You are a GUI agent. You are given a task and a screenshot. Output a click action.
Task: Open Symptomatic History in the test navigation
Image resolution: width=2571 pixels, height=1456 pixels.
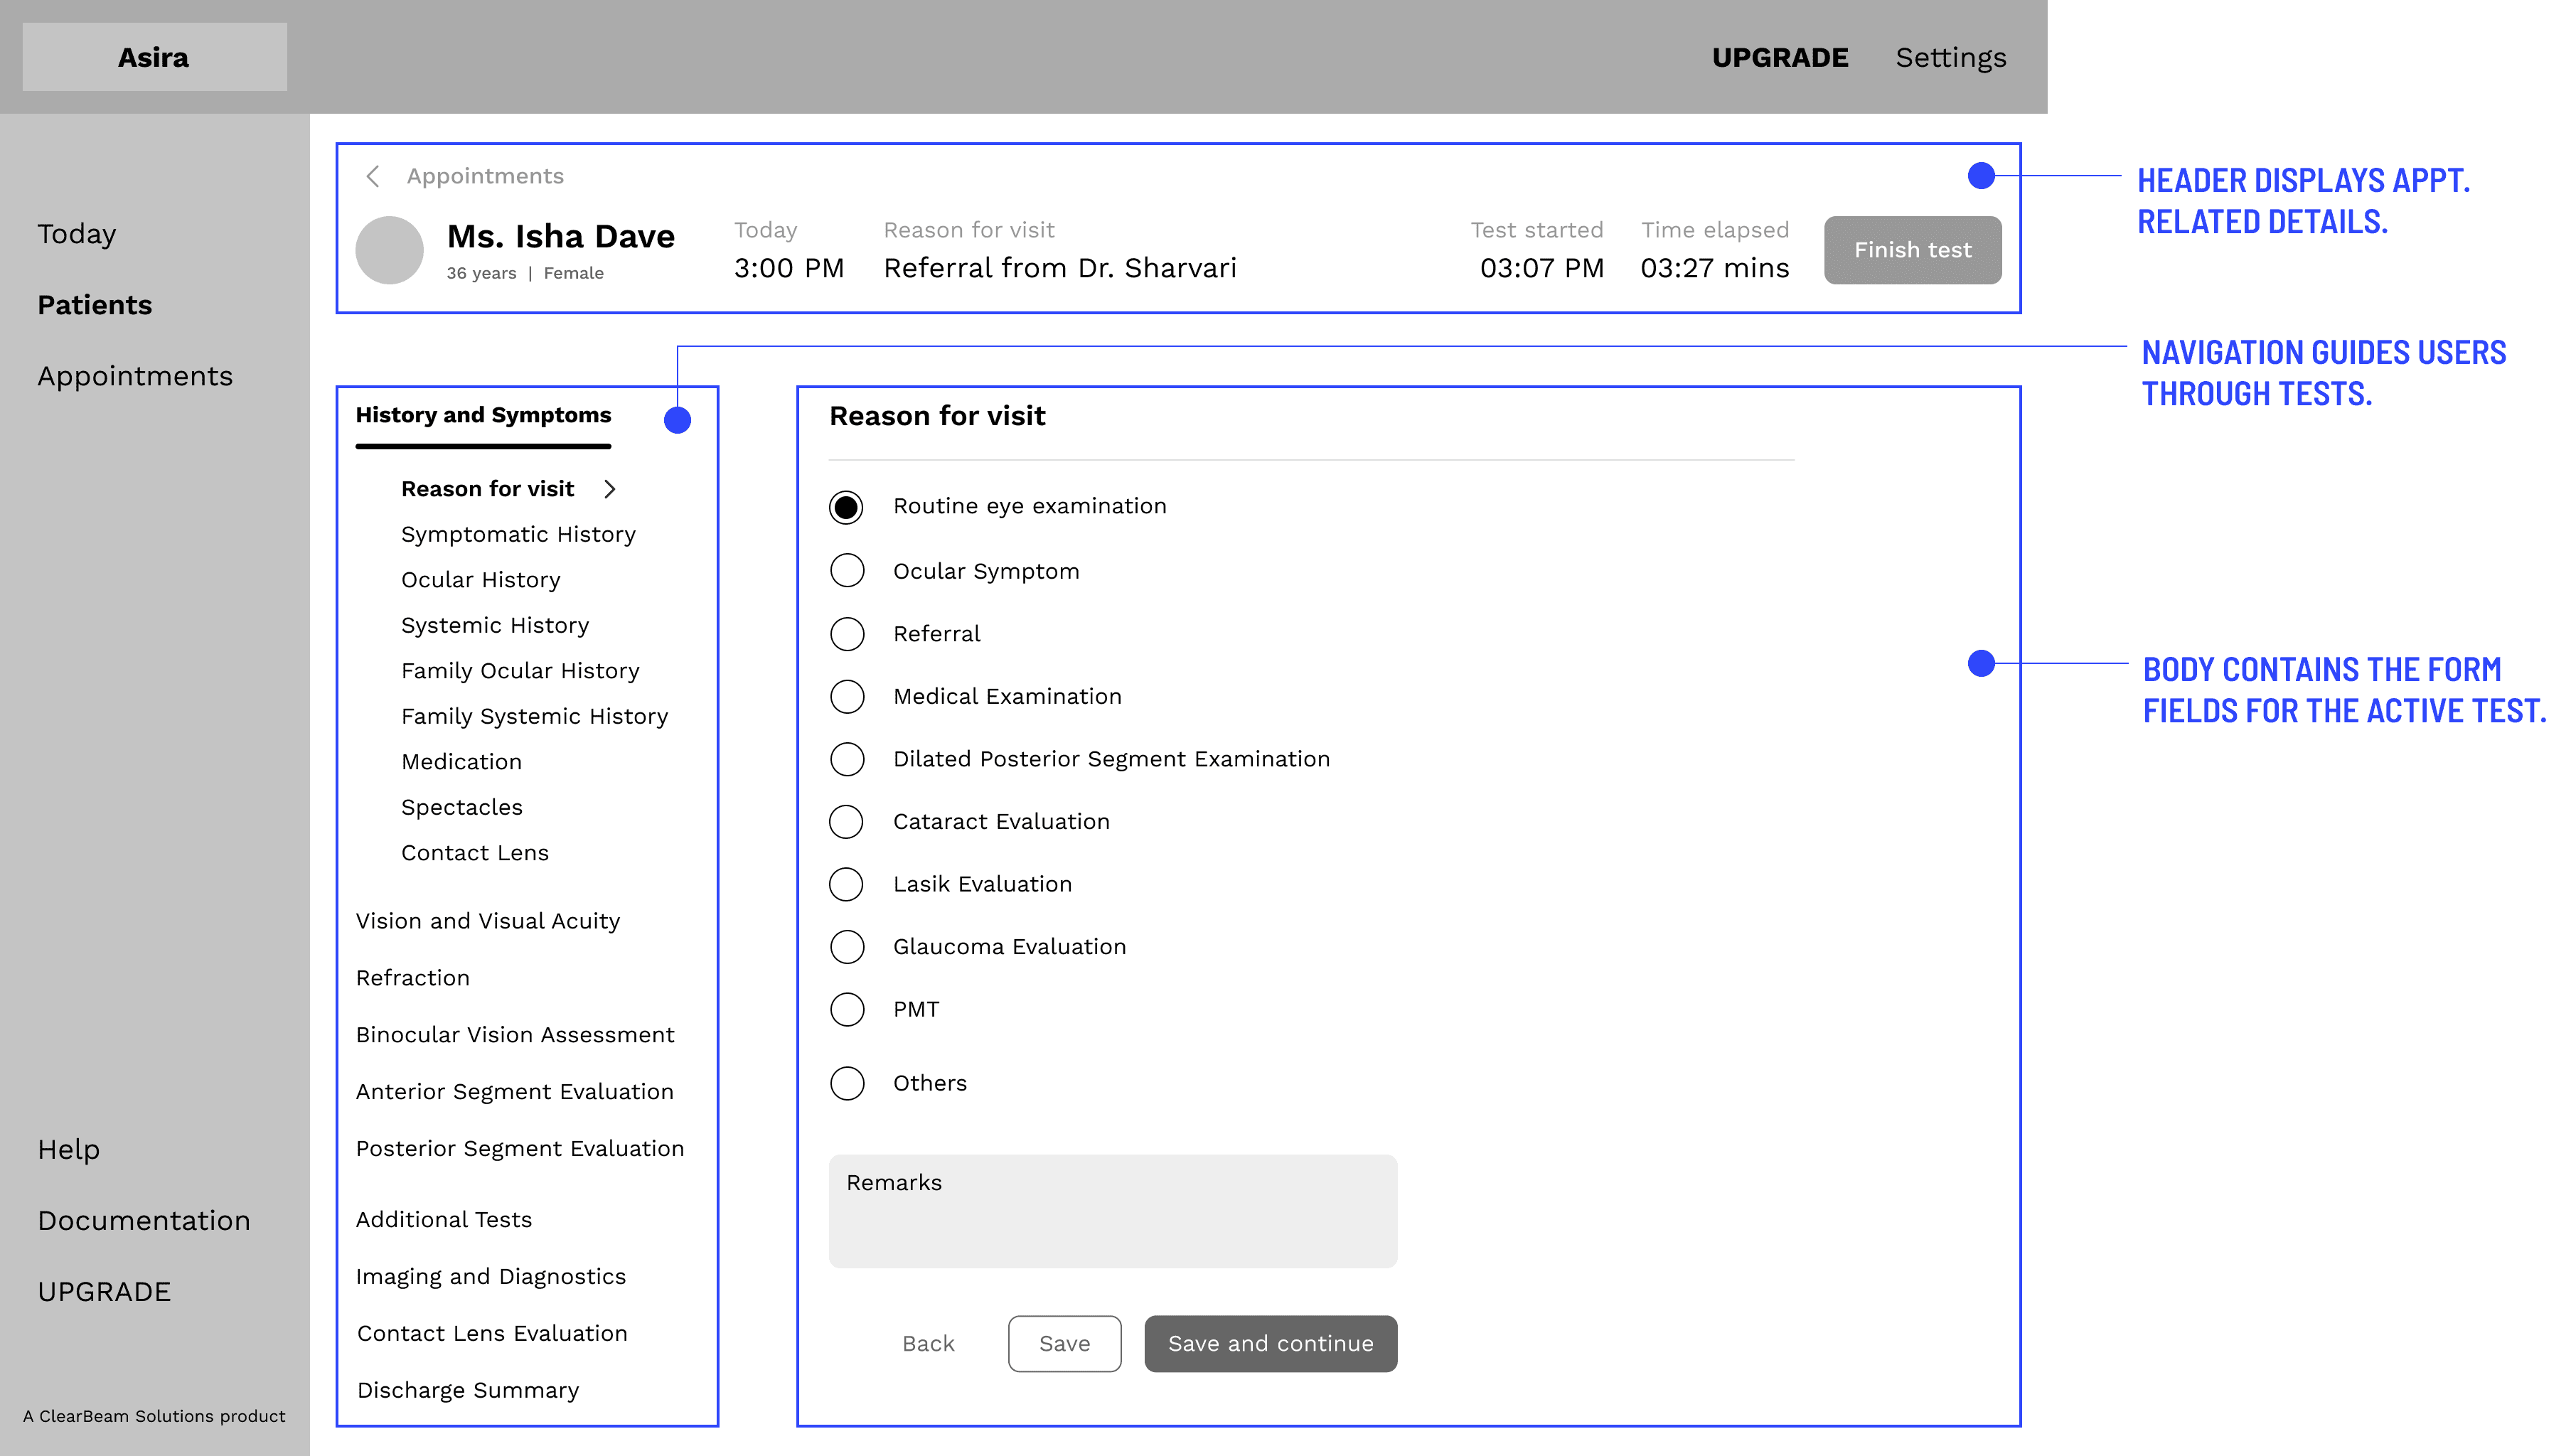[x=518, y=535]
